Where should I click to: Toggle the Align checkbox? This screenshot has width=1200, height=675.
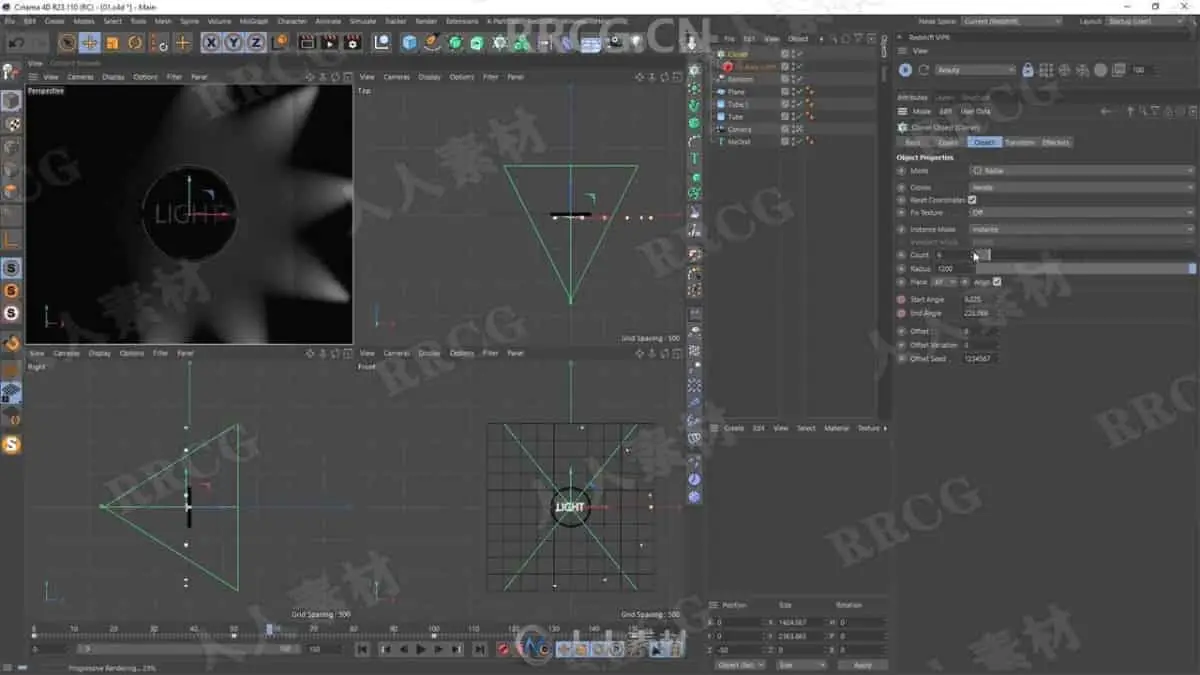point(997,282)
